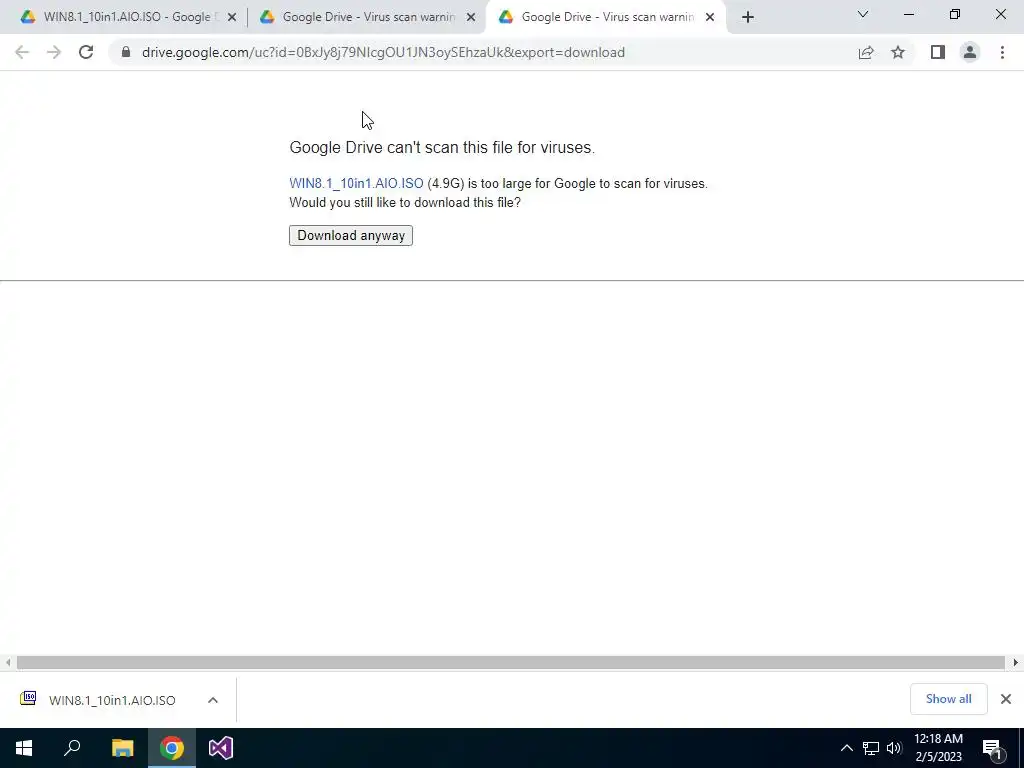Open Windows taskbar search

click(72, 748)
